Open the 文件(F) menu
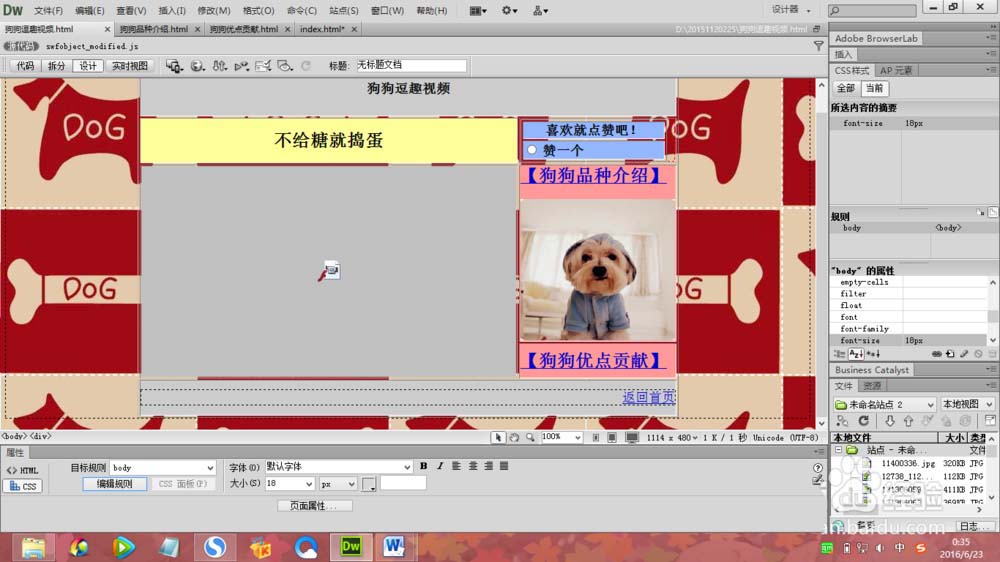The image size is (1000, 562). [48, 10]
